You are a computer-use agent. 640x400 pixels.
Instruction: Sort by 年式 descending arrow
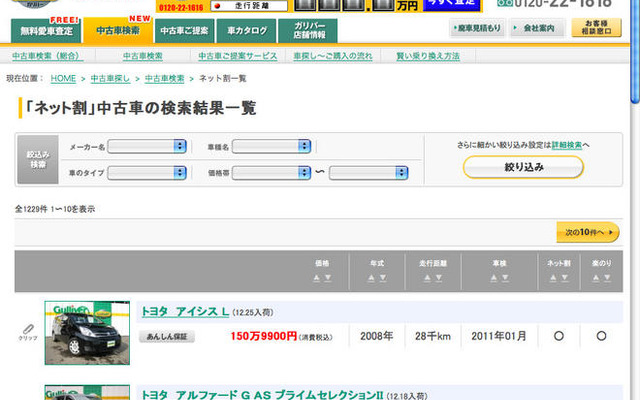pos(383,278)
